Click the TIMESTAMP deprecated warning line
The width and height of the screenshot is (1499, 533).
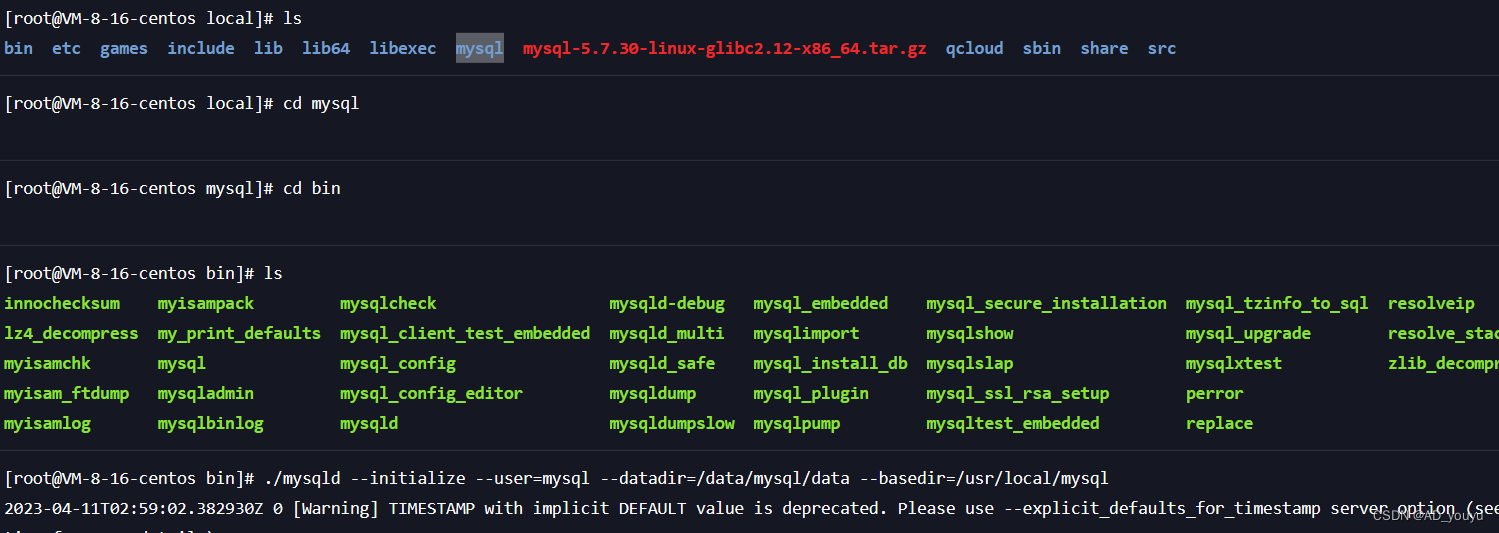(x=752, y=508)
